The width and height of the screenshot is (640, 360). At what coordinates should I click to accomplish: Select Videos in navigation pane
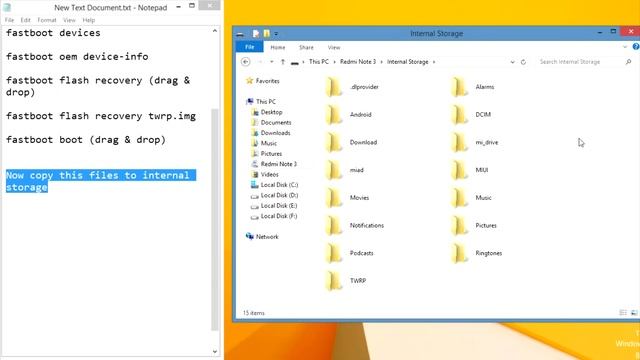point(265,174)
